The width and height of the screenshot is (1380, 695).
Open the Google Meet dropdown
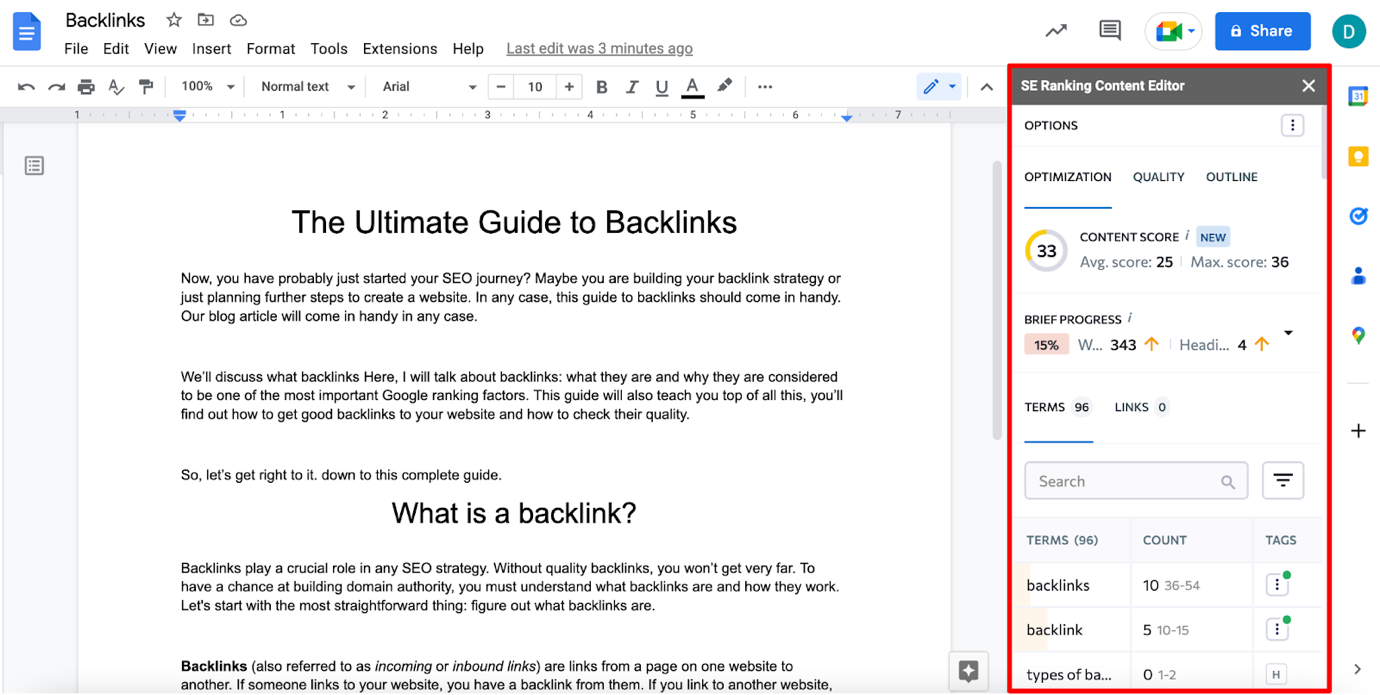point(1174,32)
